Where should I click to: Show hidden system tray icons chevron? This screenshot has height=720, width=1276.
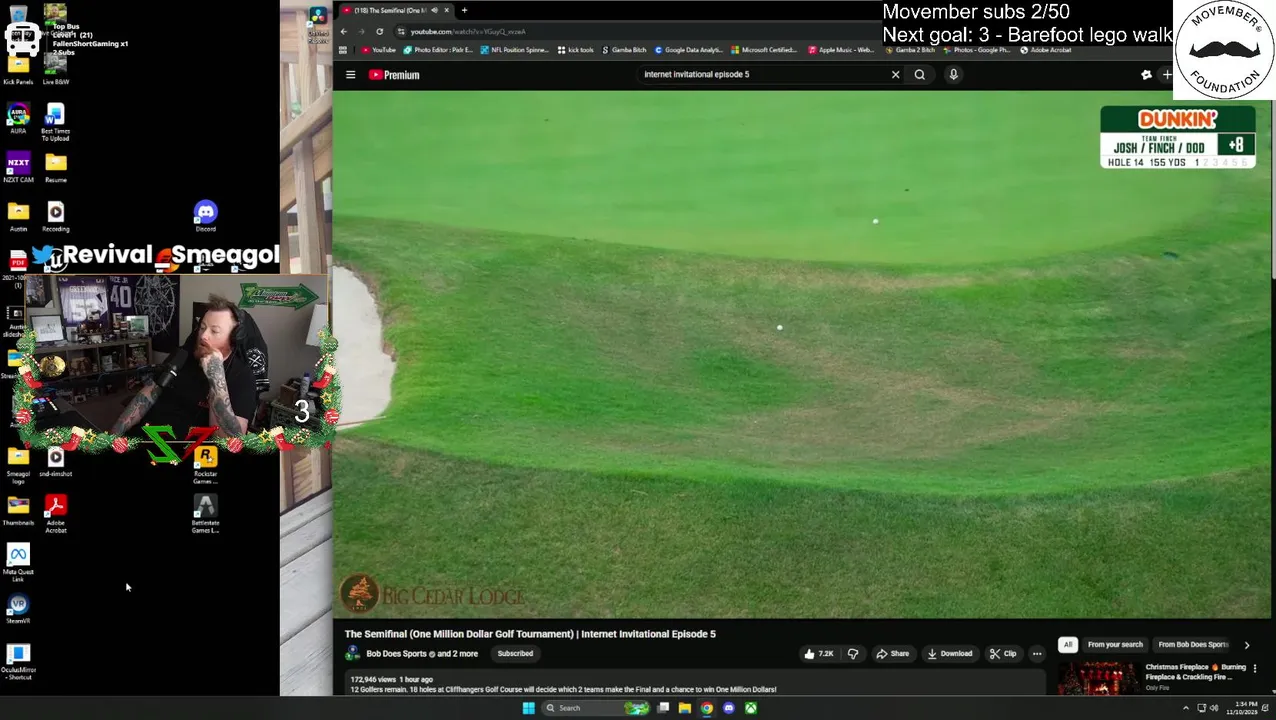tap(1188, 708)
